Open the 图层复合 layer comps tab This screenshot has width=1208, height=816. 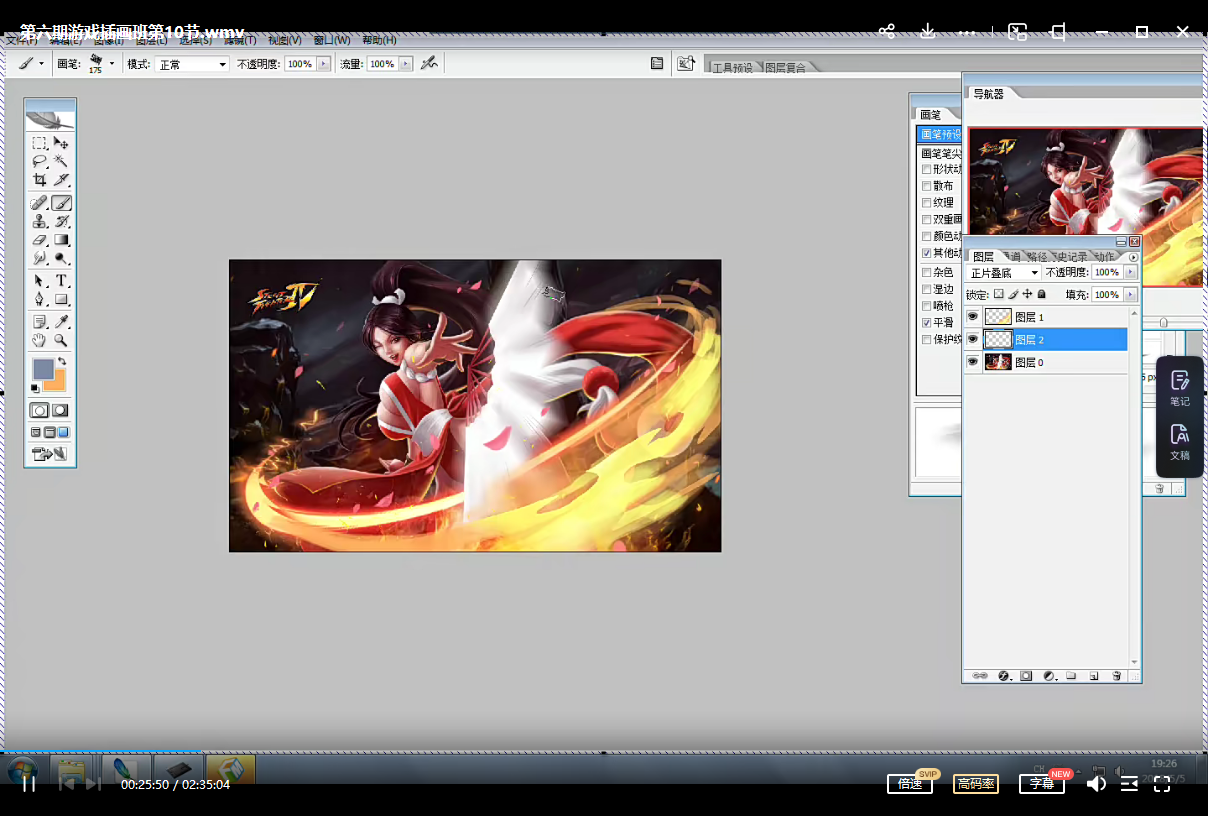click(786, 68)
